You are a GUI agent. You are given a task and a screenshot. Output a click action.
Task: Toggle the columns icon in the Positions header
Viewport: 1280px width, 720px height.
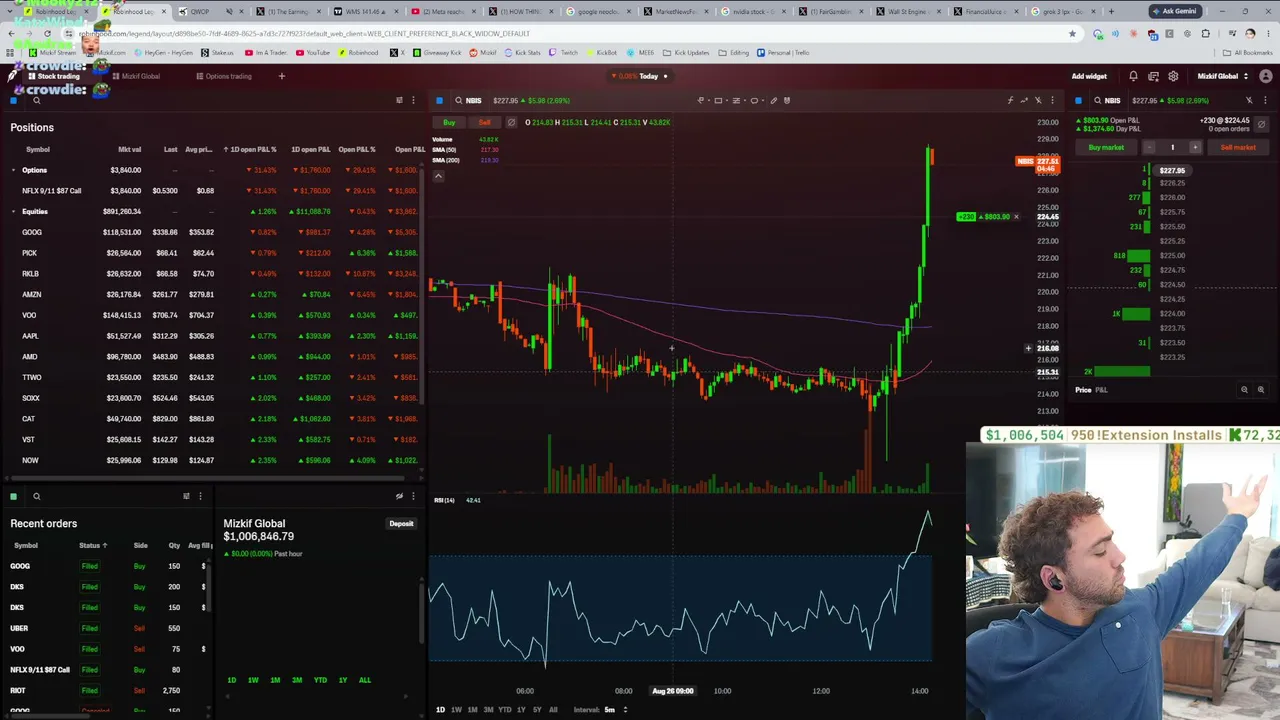click(x=399, y=100)
